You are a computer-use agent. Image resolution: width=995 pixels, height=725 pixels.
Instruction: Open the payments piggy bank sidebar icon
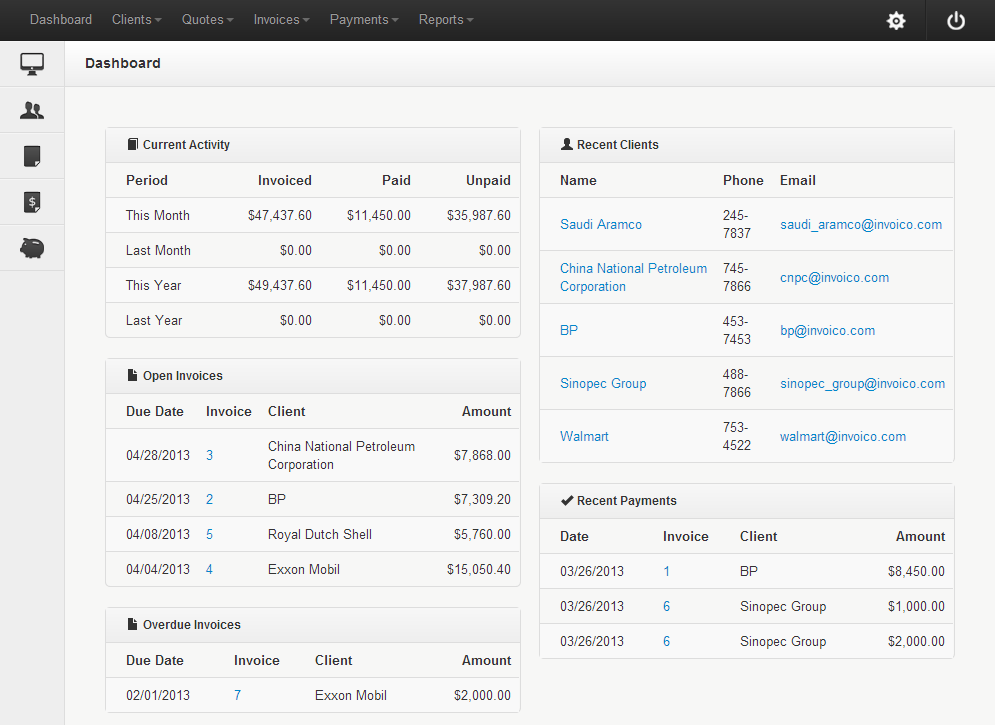[32, 248]
